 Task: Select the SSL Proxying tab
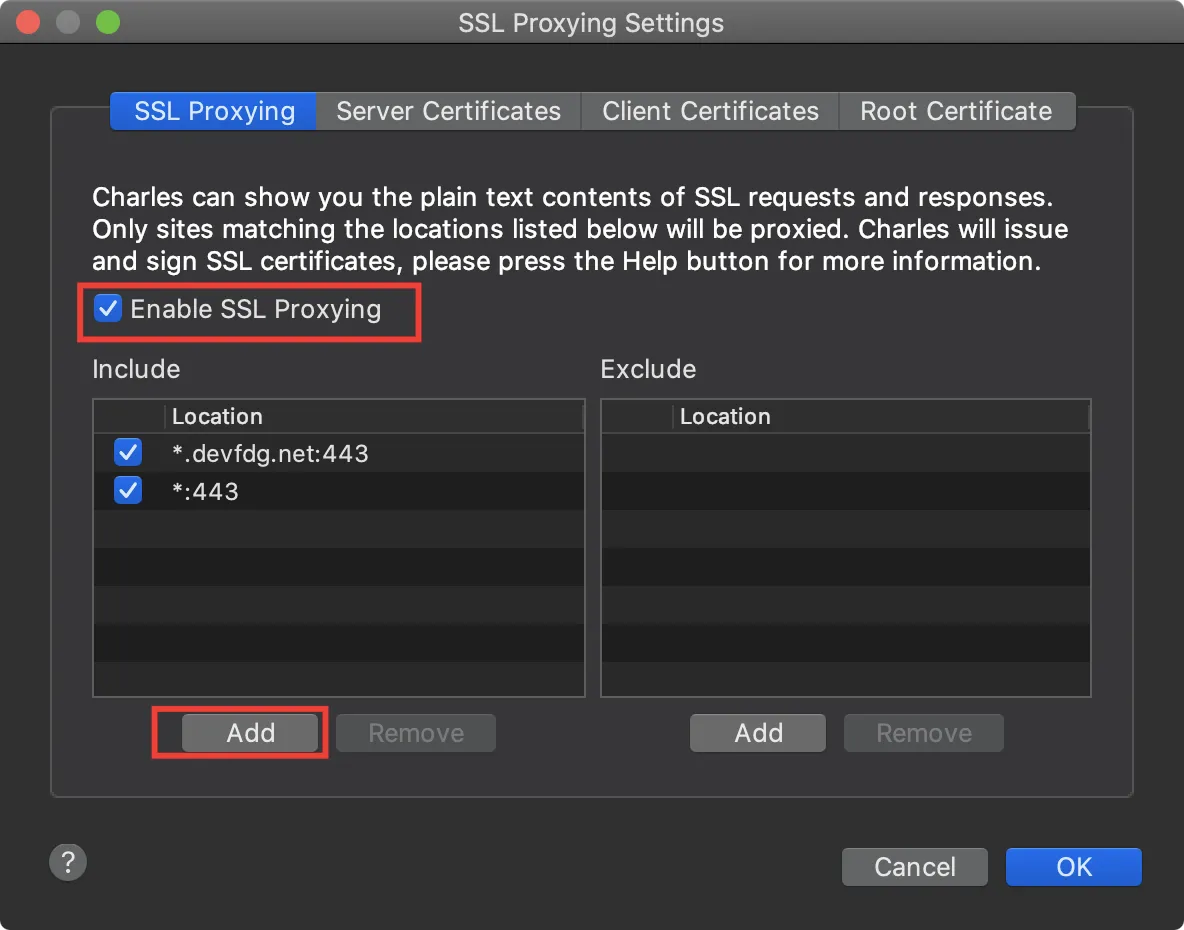click(x=214, y=111)
